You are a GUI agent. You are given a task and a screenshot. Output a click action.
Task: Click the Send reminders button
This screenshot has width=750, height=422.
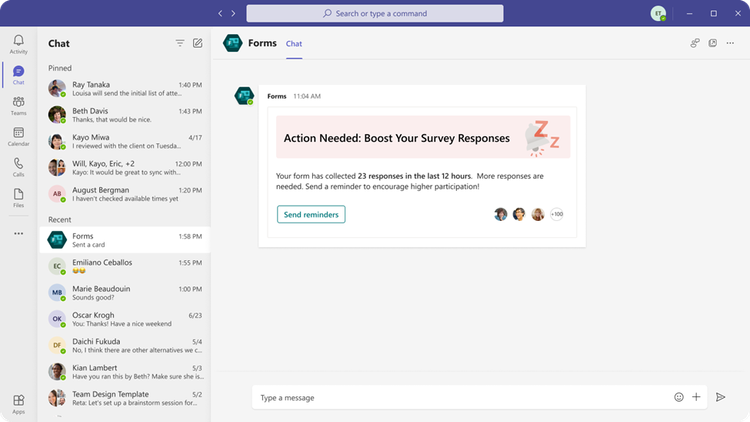coord(311,214)
